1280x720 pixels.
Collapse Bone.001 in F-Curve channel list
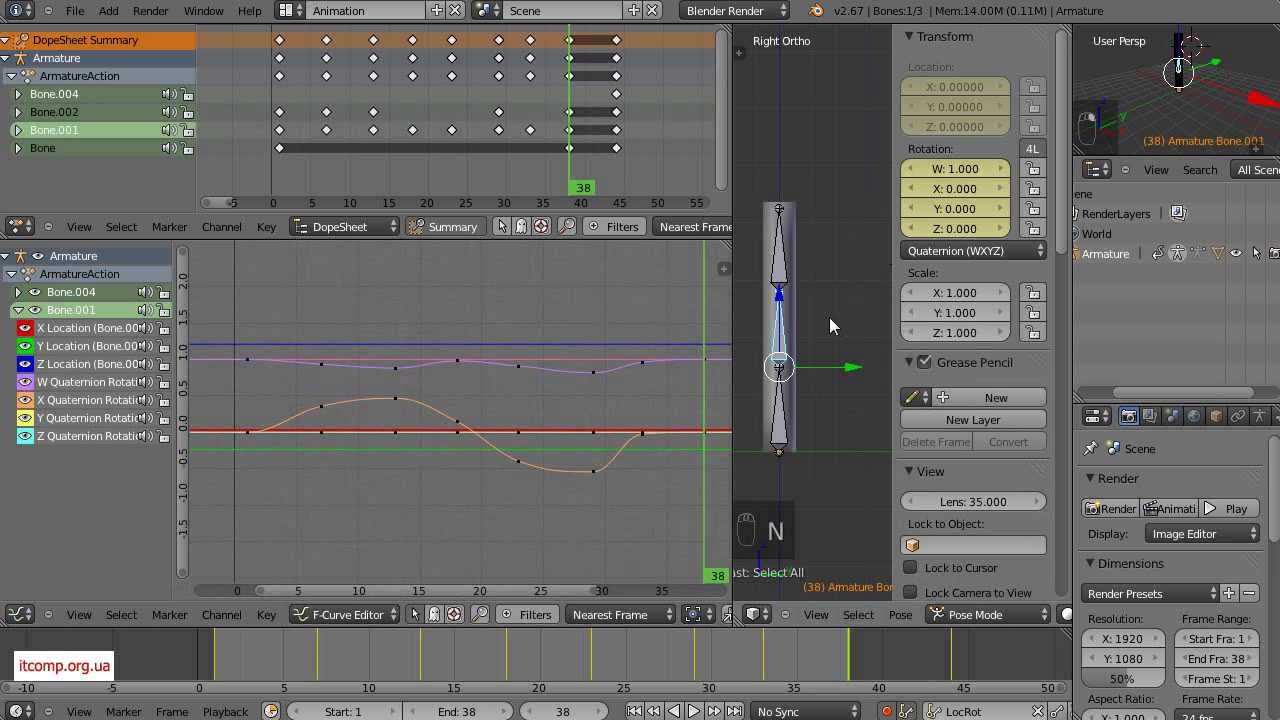18,310
